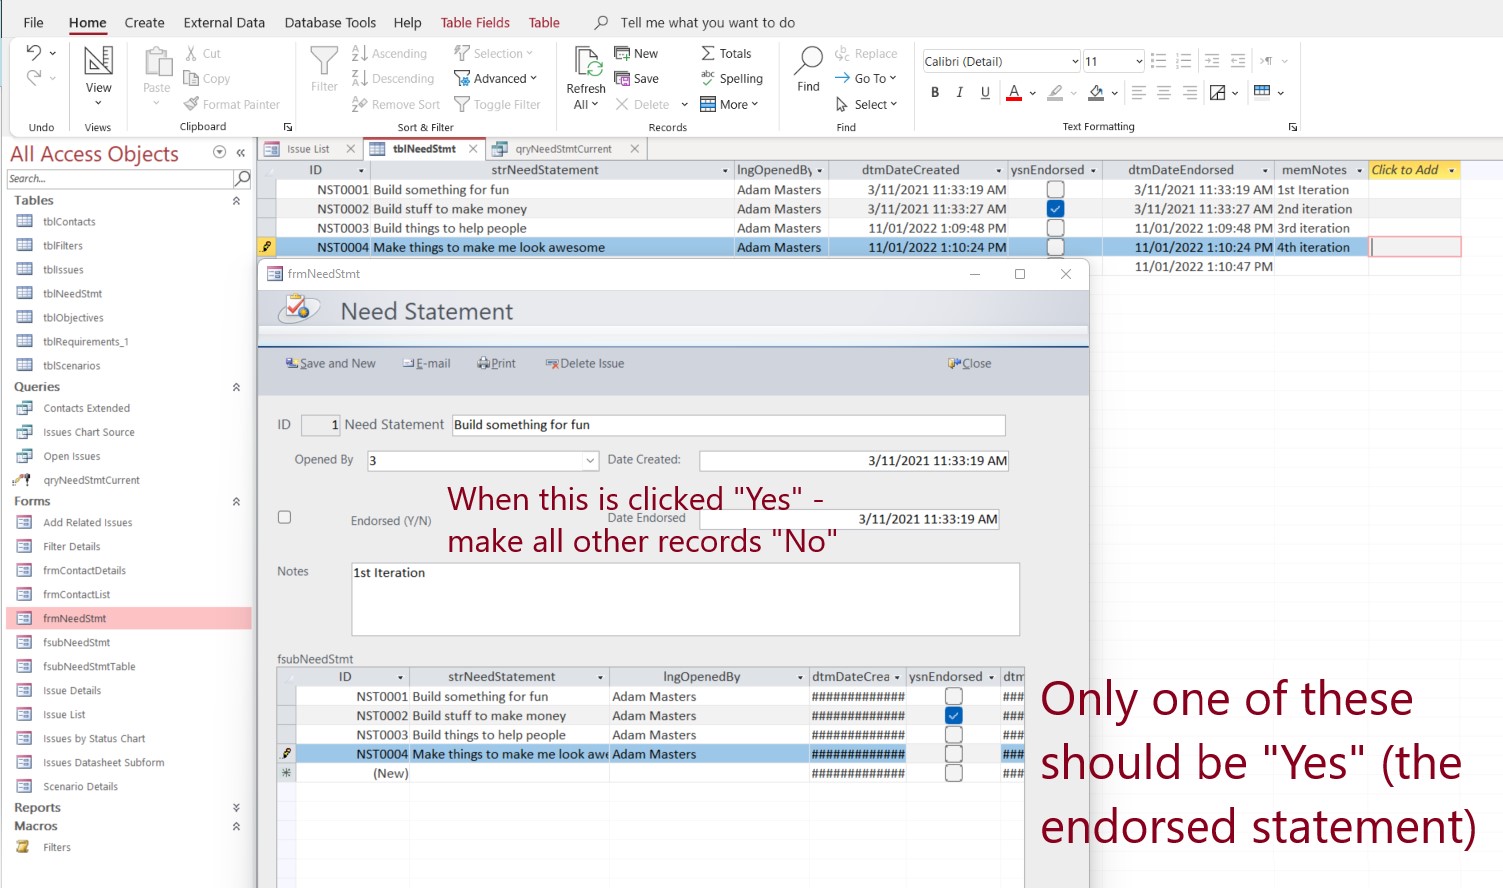Screen dimensions: 1503x888
Task: Switch to Database Tools ribbon tab
Action: (x=330, y=22)
